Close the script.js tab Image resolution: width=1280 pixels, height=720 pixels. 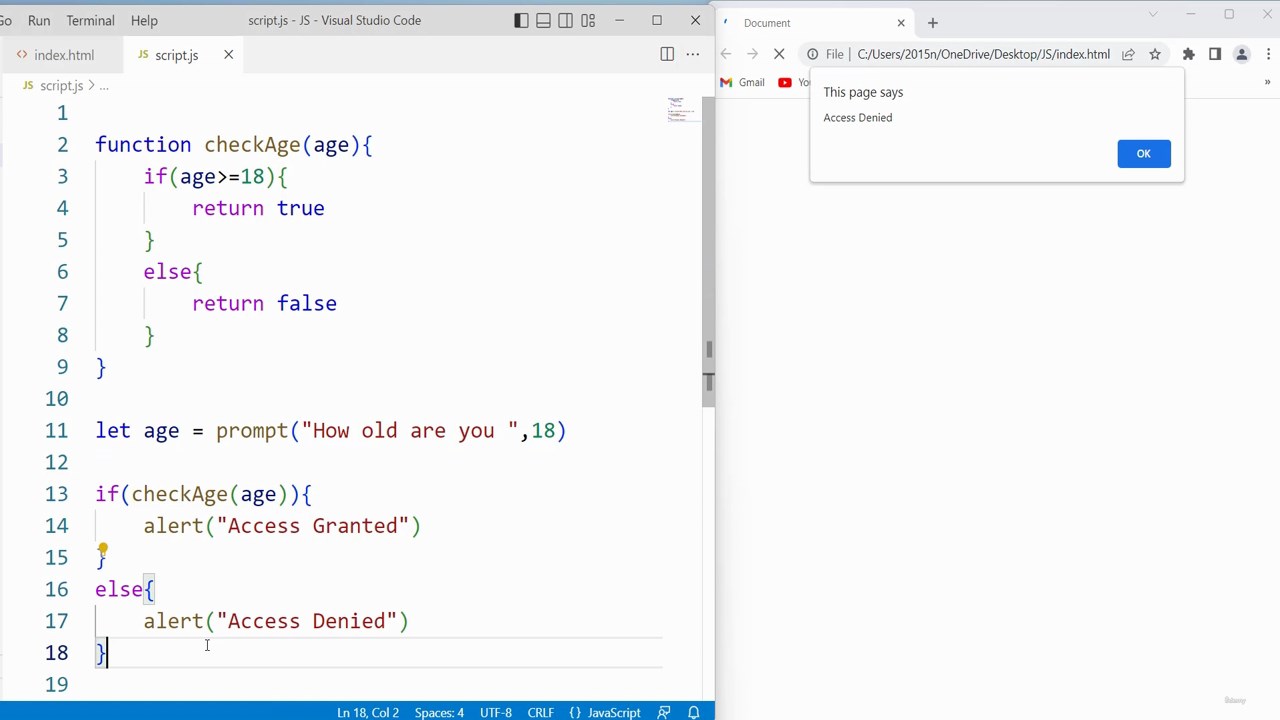point(228,55)
